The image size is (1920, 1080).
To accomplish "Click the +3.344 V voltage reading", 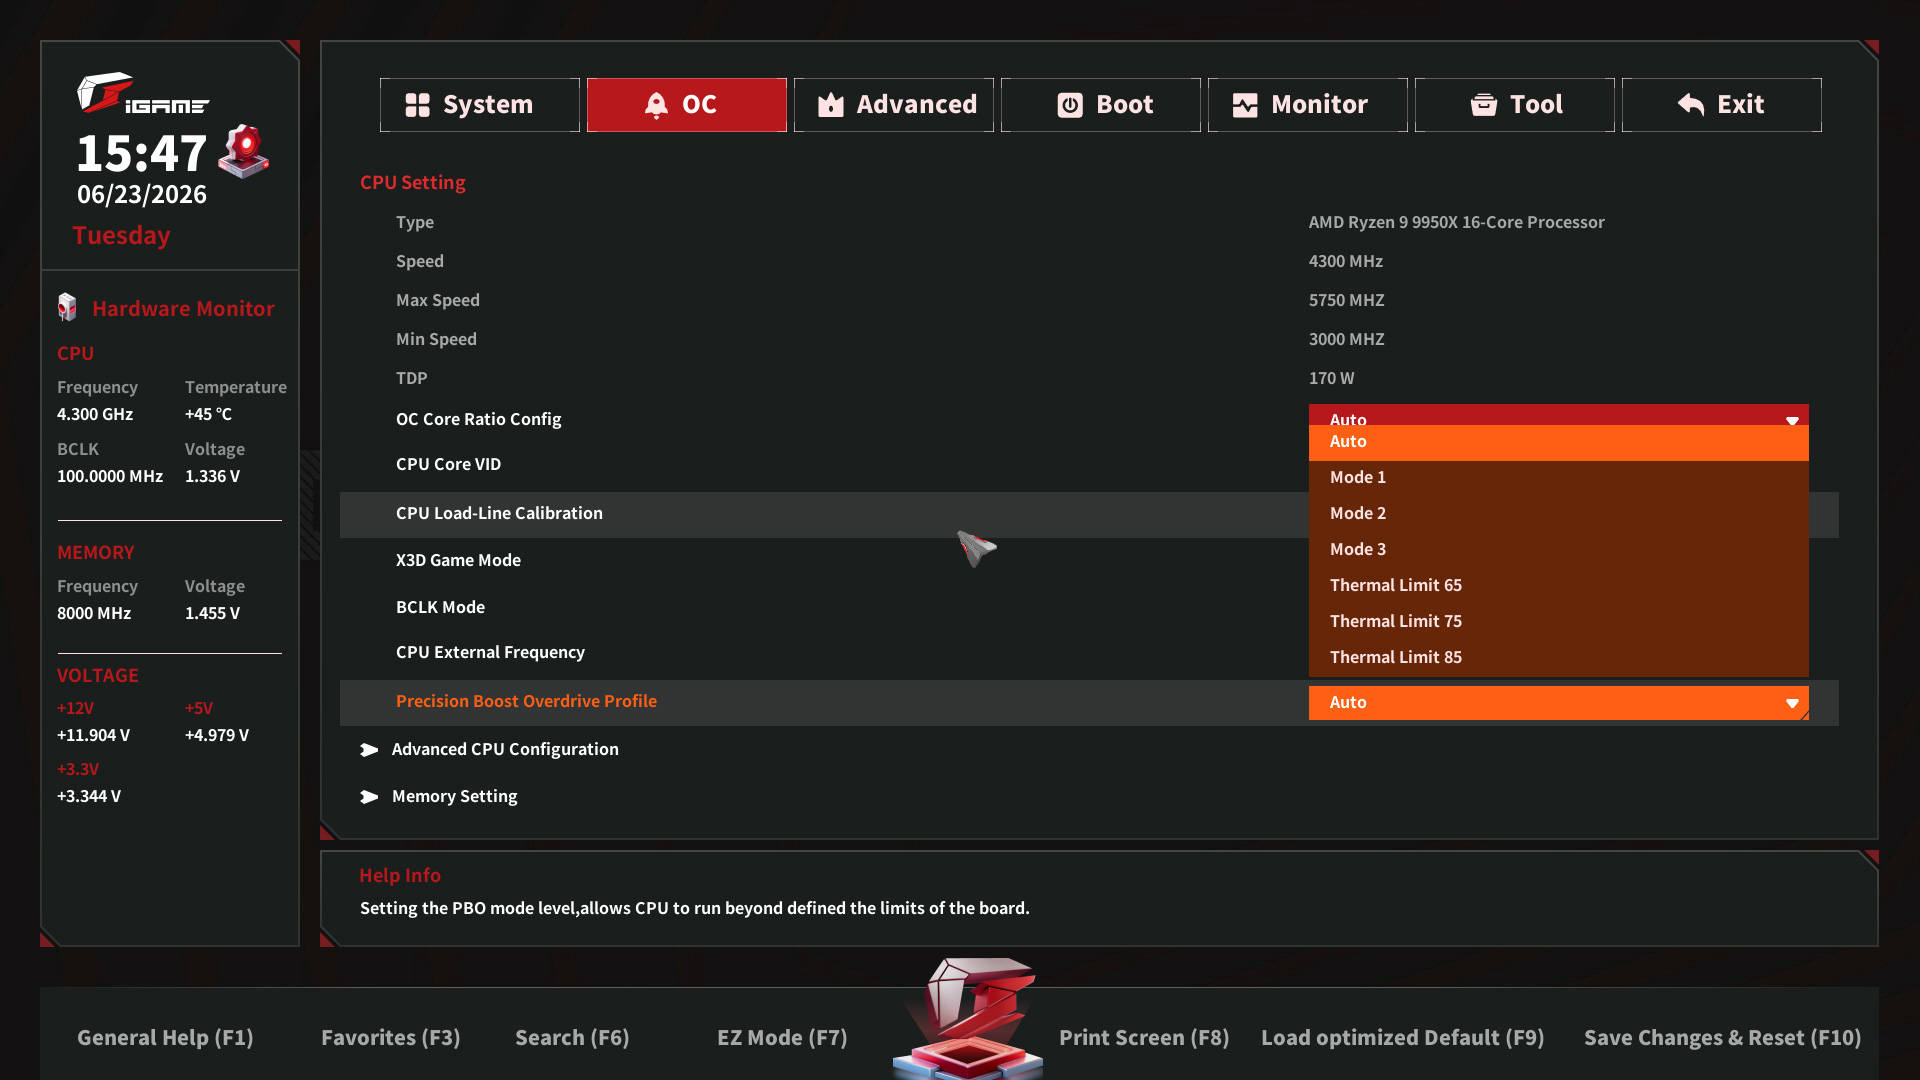I will tap(89, 797).
